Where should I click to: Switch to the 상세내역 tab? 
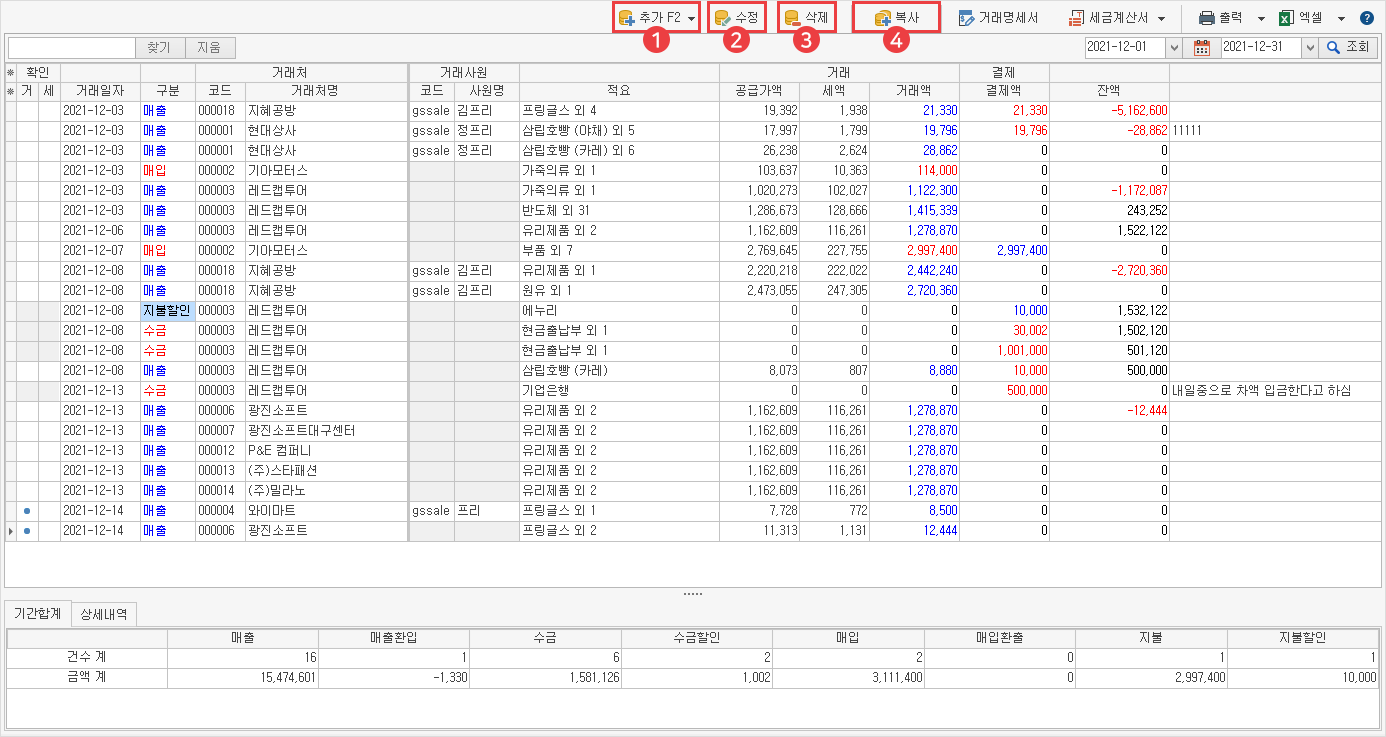click(x=104, y=614)
